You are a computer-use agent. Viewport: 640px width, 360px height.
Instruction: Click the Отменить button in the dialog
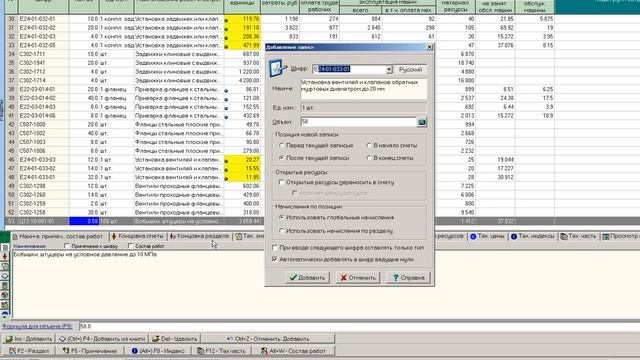[358, 278]
